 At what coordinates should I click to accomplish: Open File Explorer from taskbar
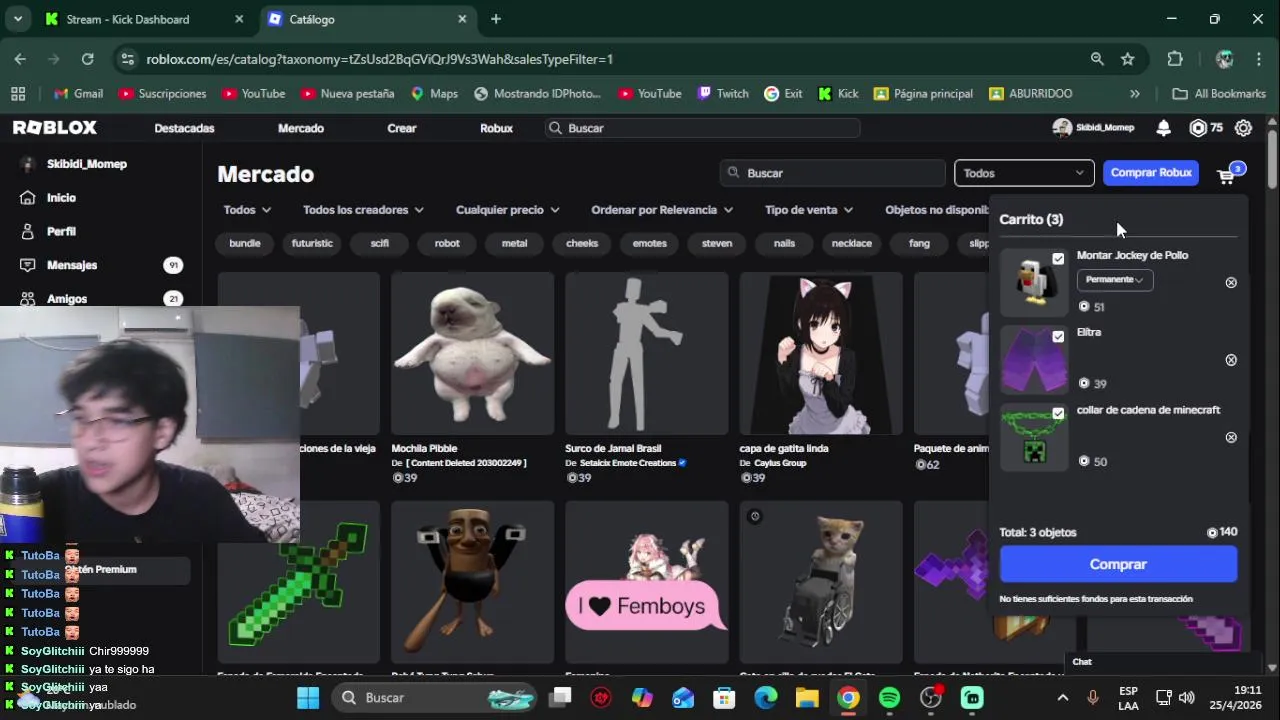pos(807,698)
